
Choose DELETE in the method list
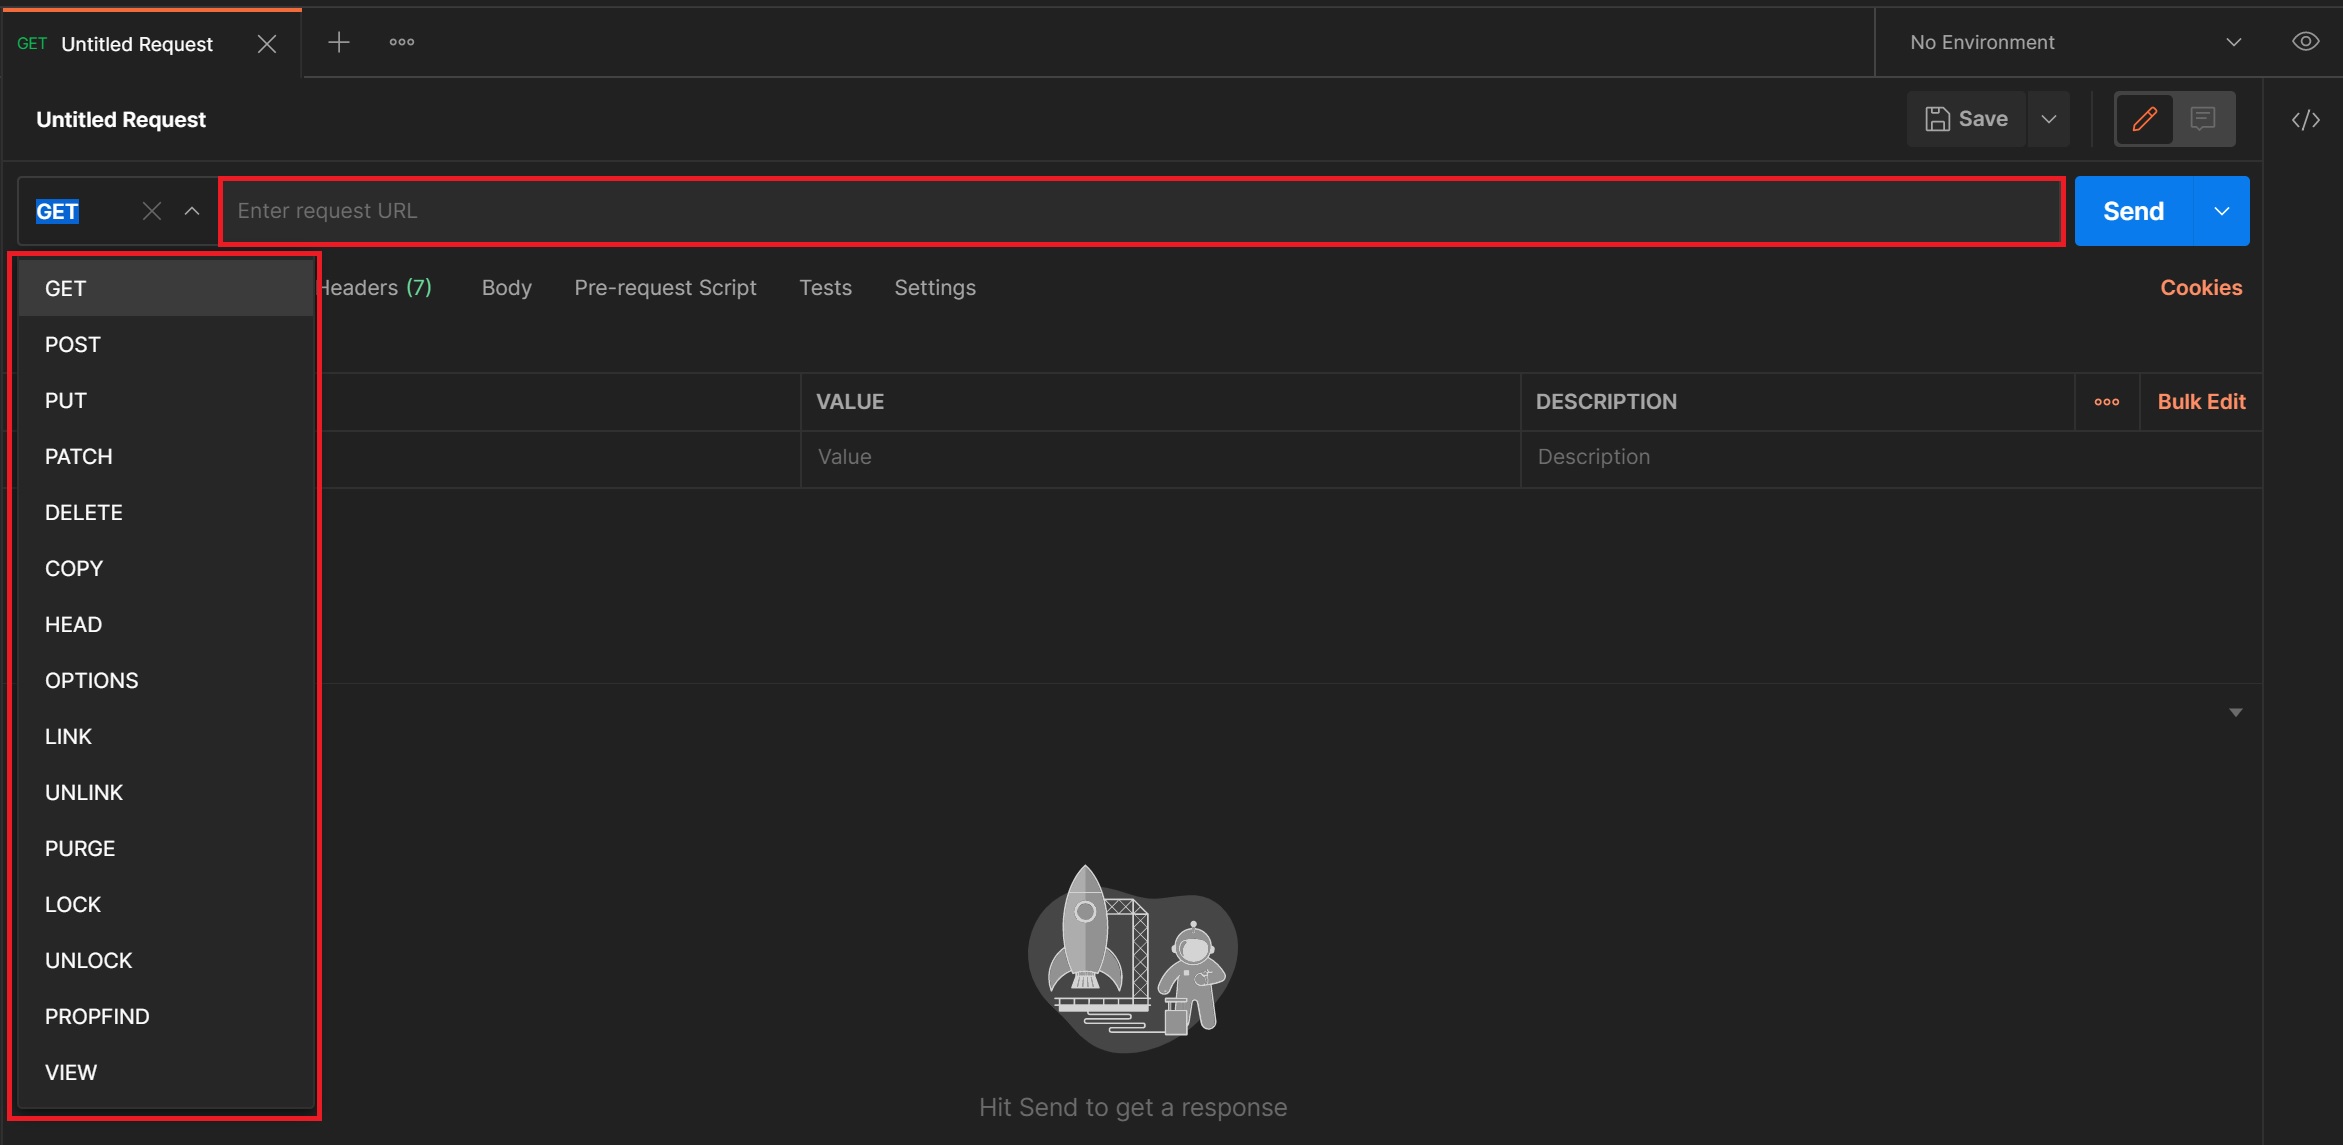(84, 512)
